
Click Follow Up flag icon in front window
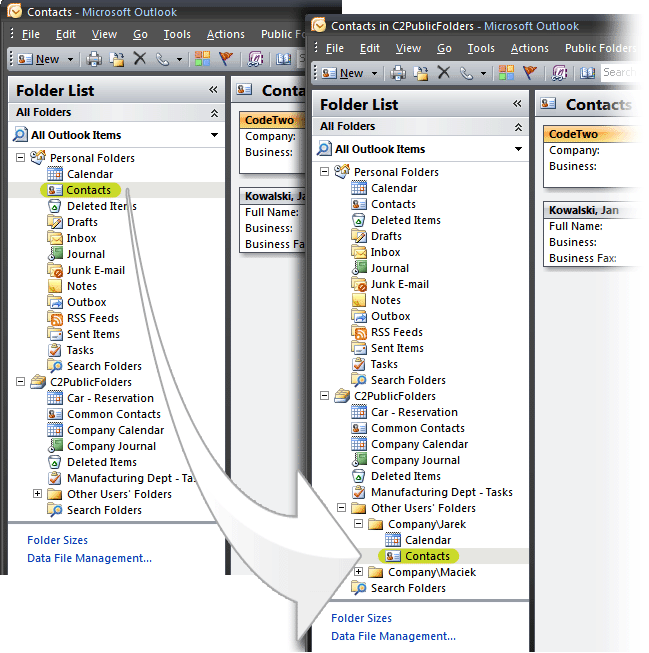point(529,73)
